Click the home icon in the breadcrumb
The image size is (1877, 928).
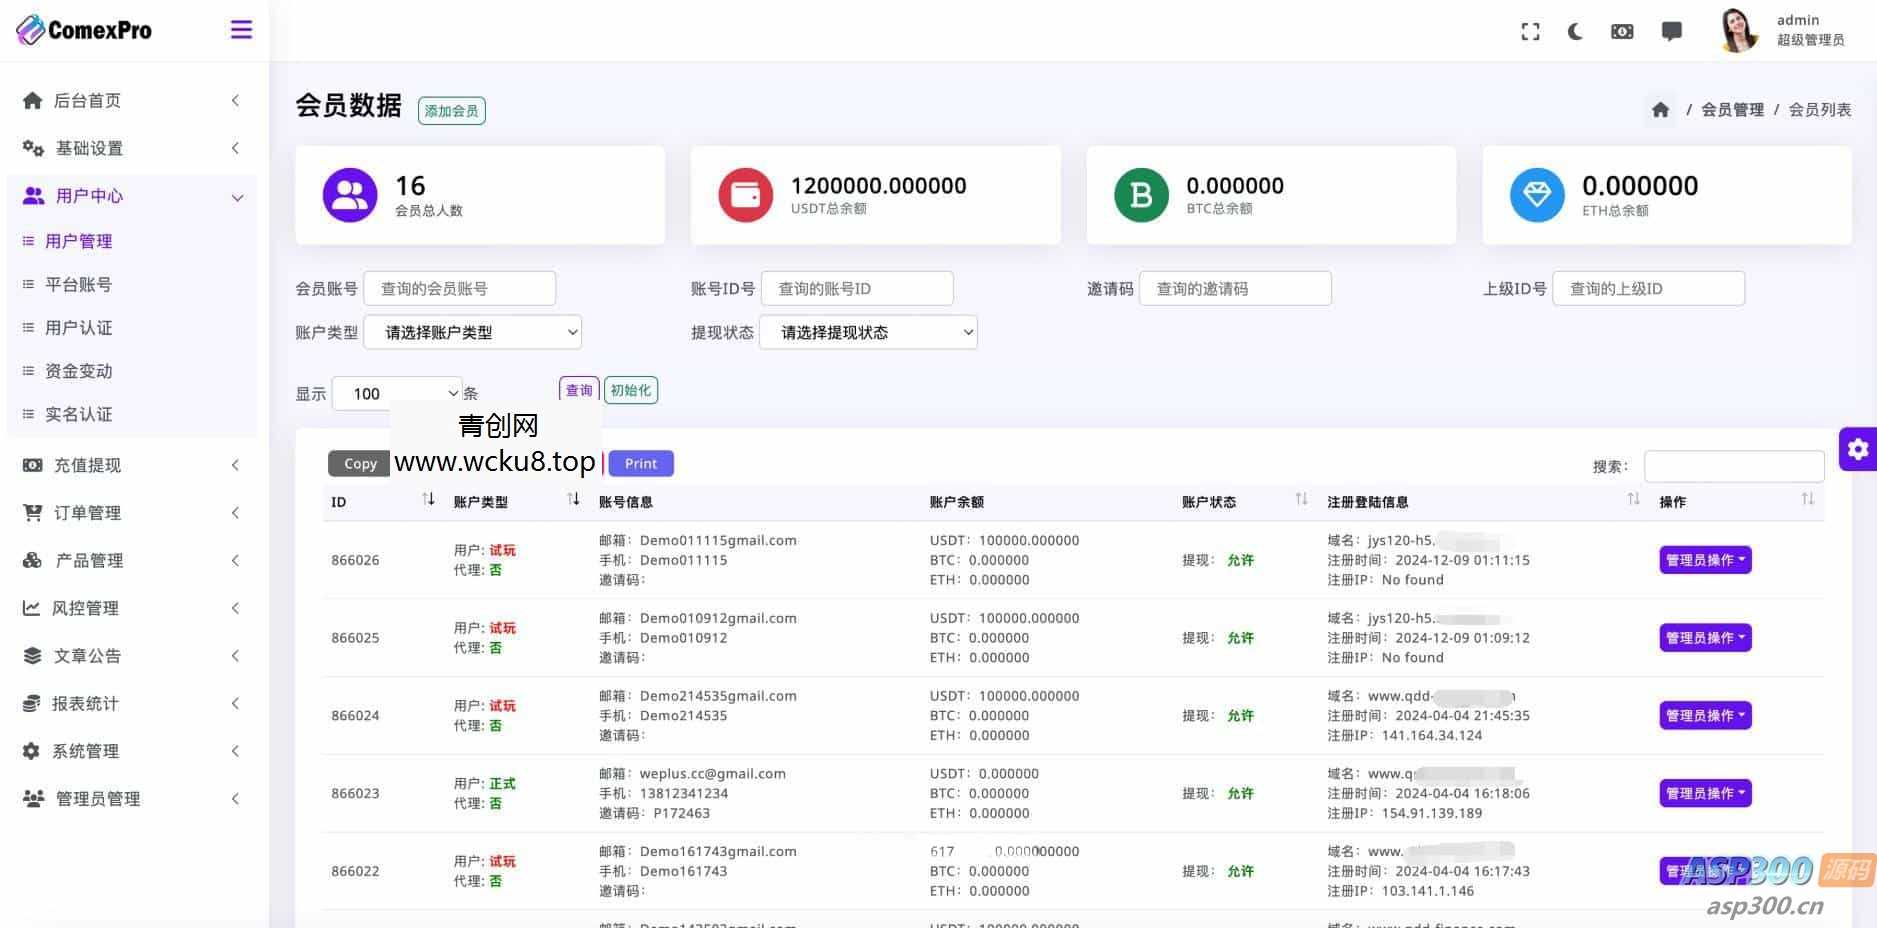pos(1660,110)
